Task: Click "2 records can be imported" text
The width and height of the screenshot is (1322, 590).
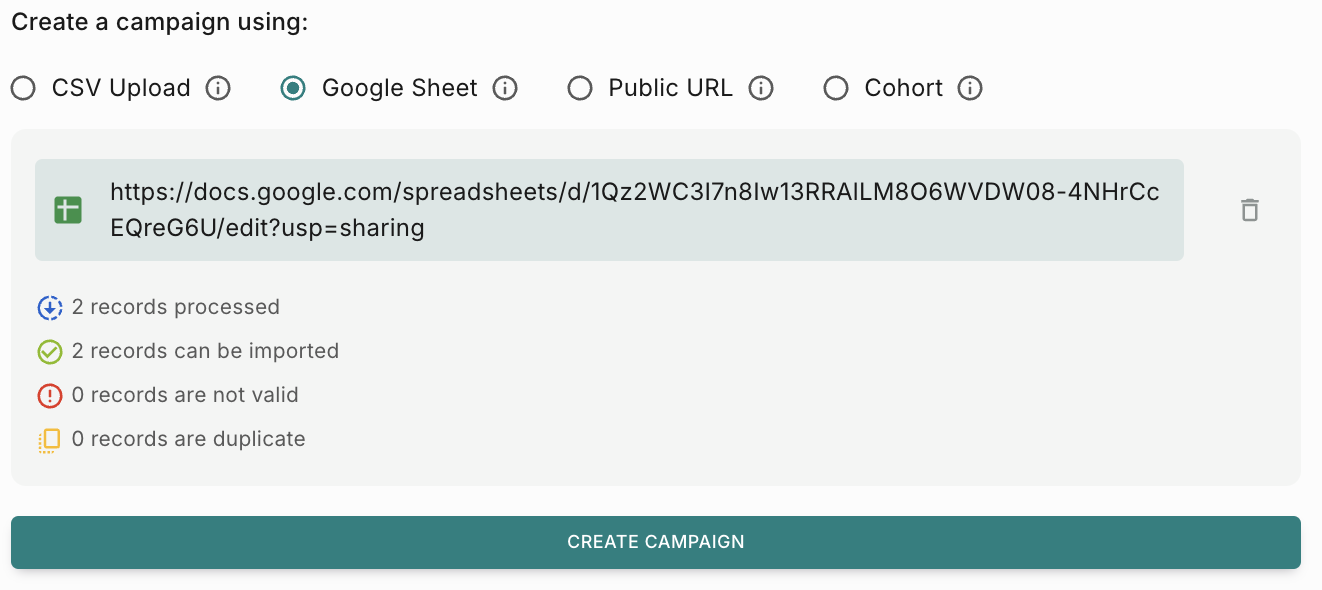Action: 205,351
